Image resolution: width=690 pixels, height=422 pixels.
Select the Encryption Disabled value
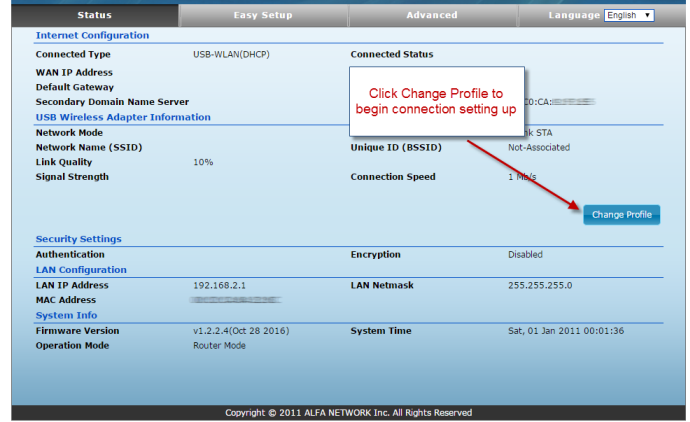[525, 254]
